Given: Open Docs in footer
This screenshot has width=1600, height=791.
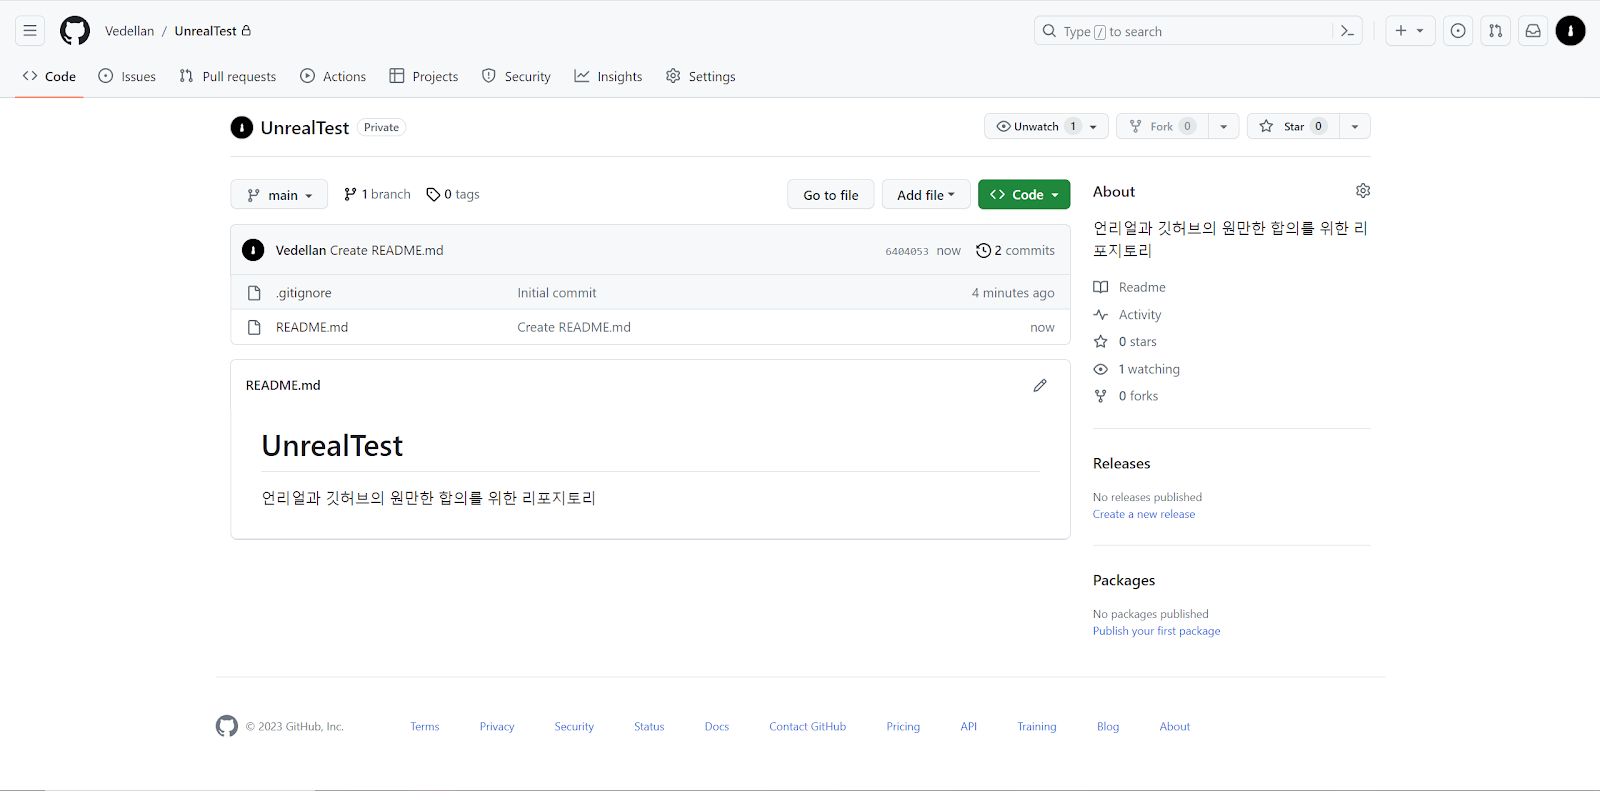Looking at the screenshot, I should [717, 726].
